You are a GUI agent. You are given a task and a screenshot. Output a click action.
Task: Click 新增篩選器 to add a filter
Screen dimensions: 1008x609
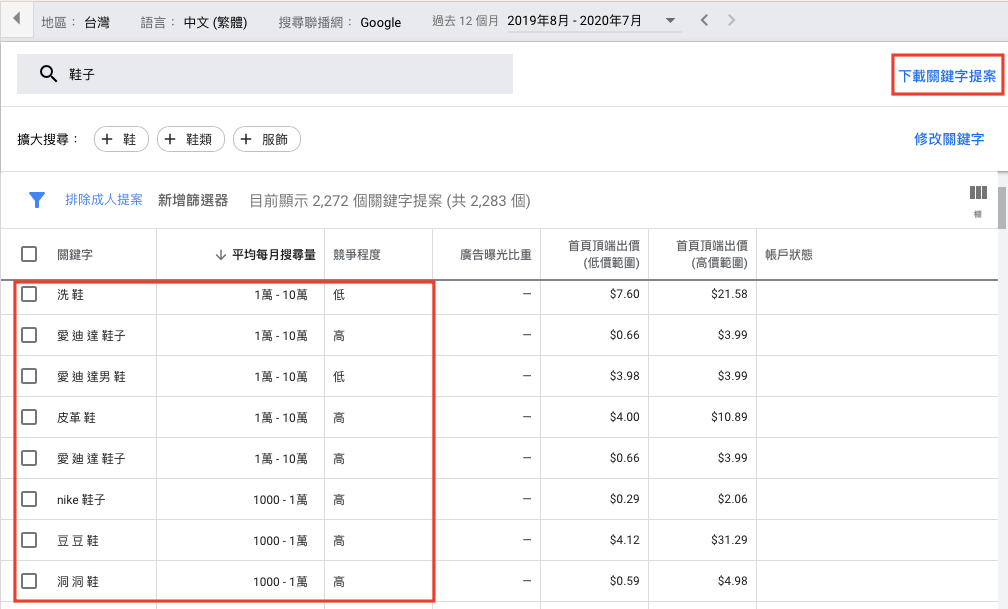(193, 200)
